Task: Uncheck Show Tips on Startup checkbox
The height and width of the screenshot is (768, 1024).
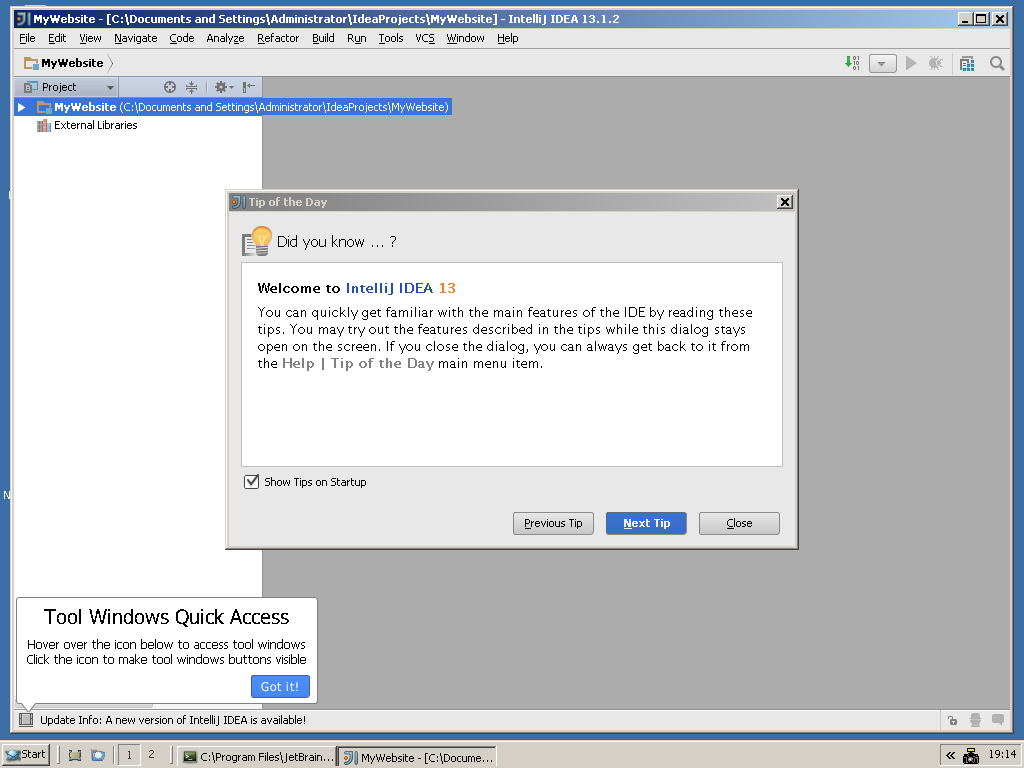Action: click(x=251, y=482)
